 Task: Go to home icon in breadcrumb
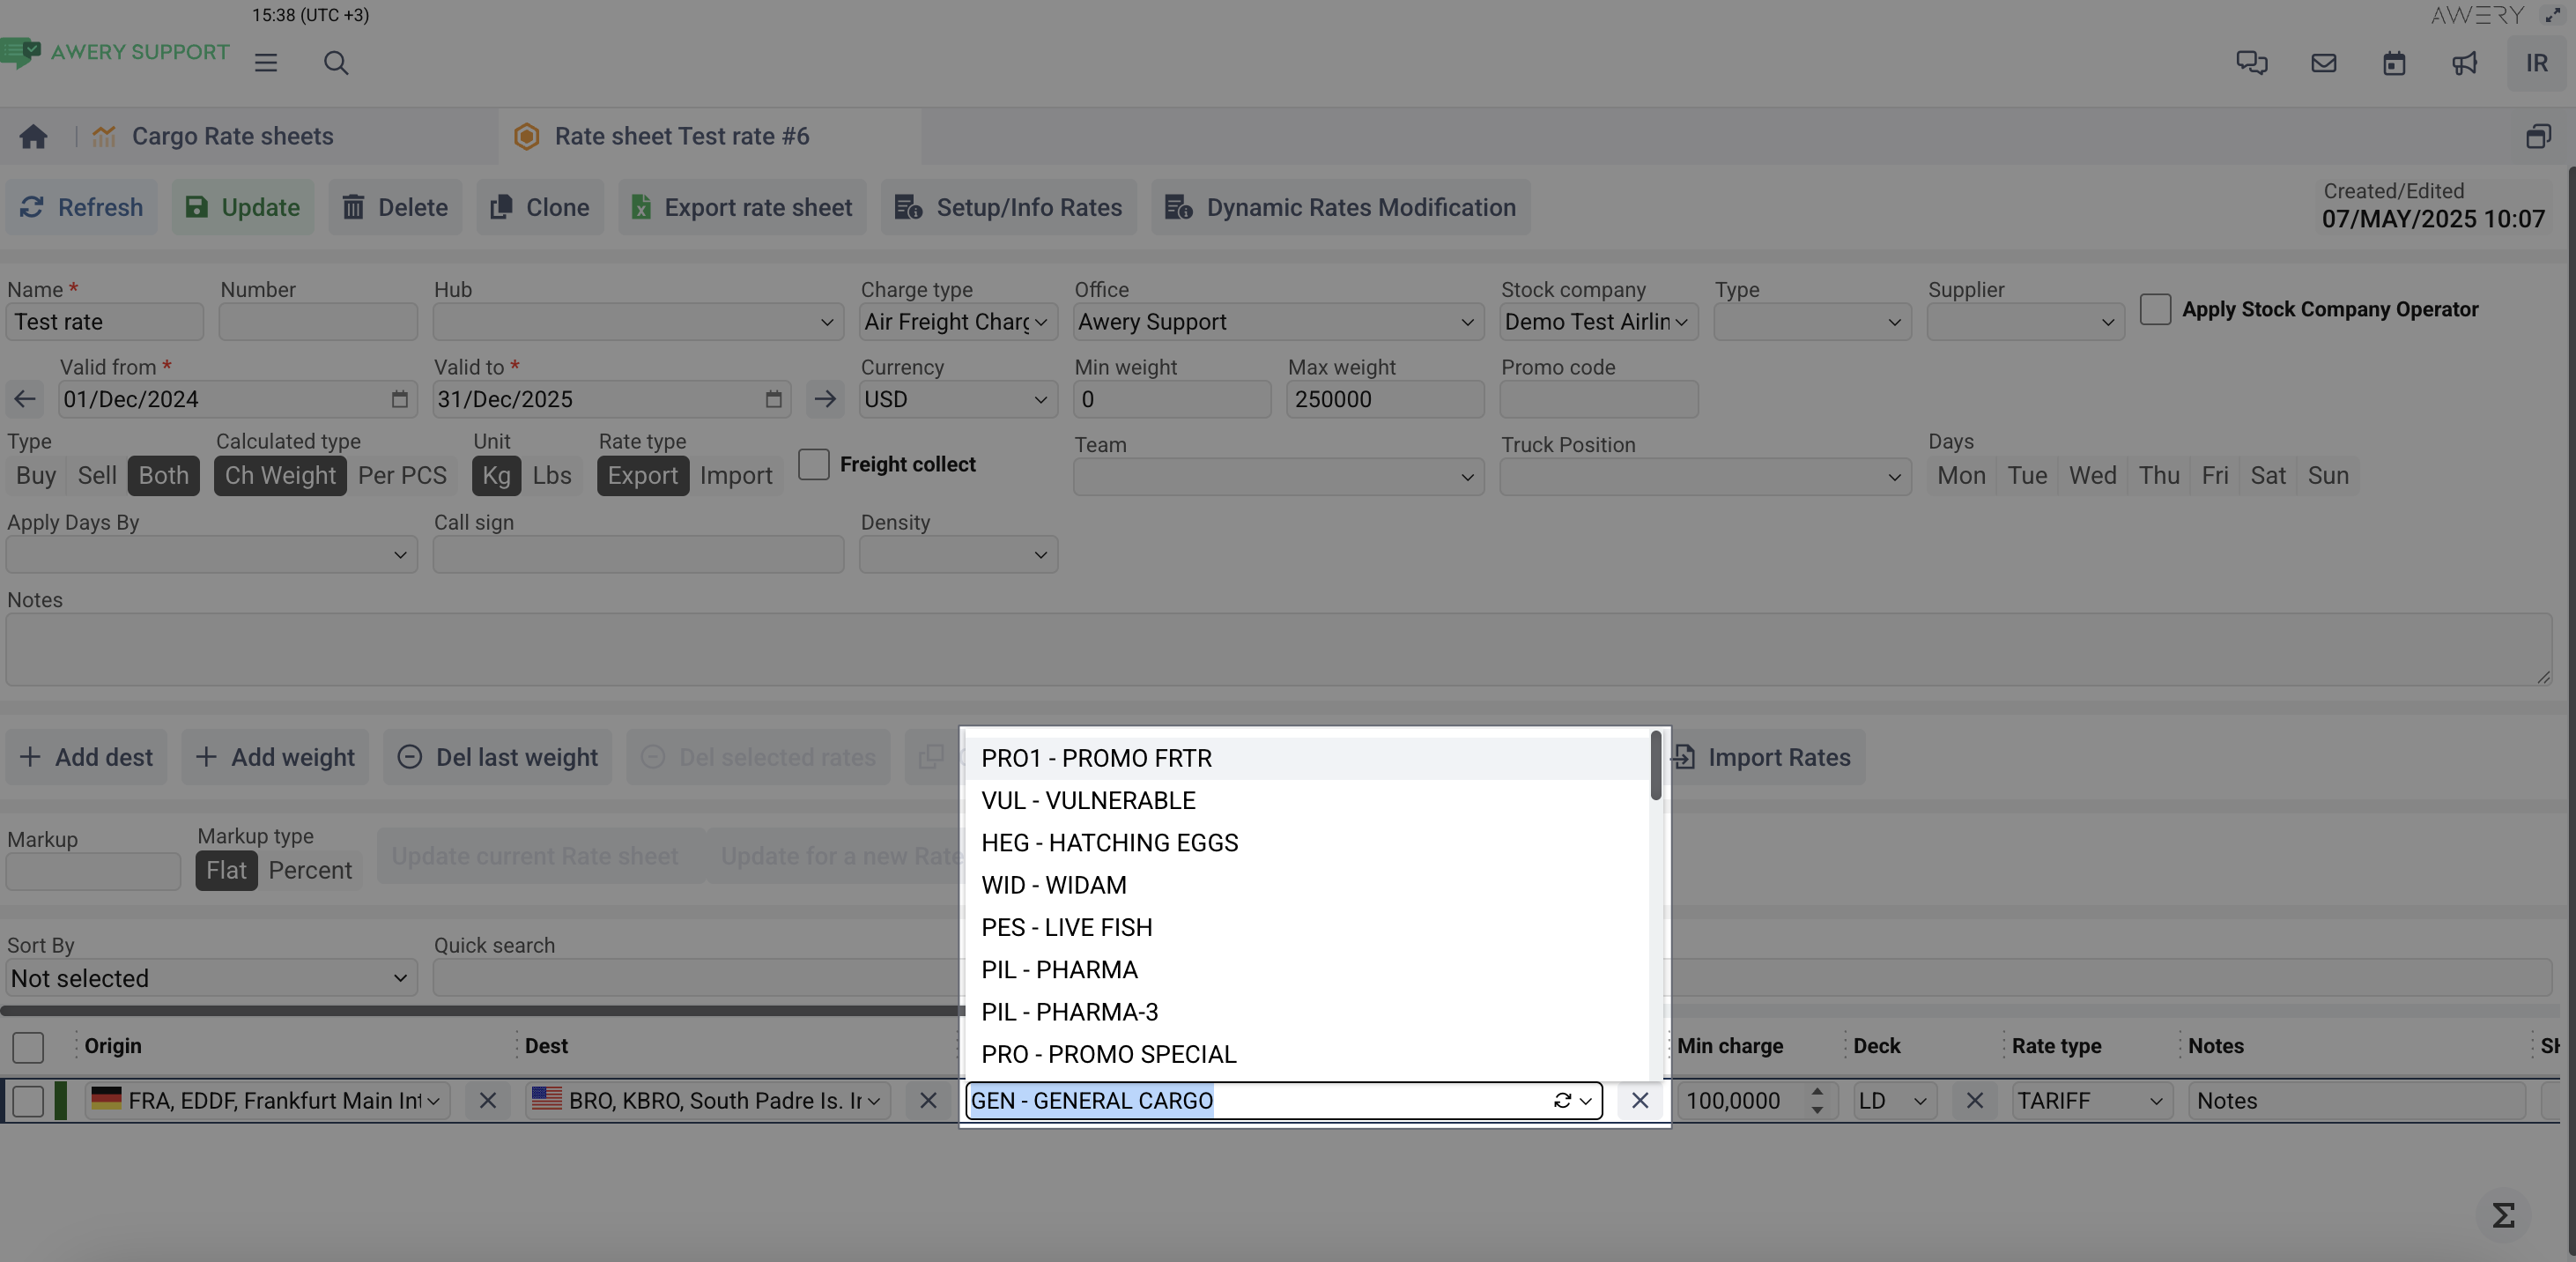(x=33, y=136)
